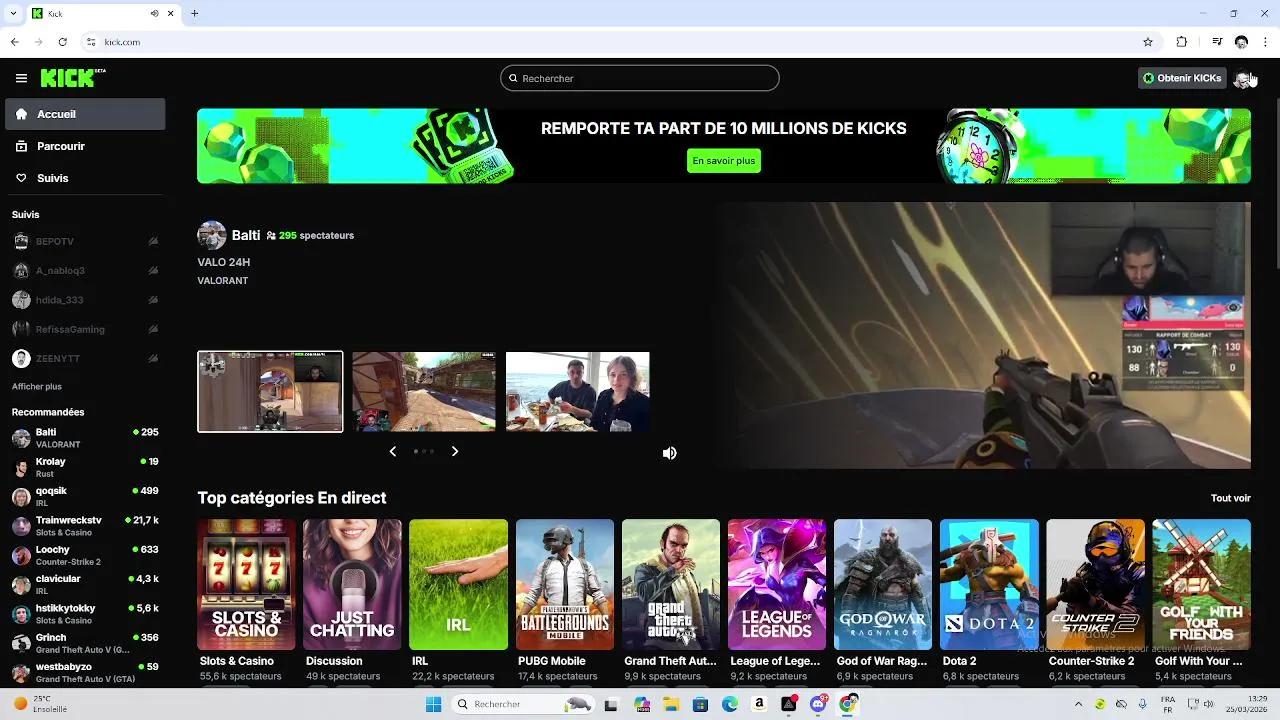This screenshot has width=1280, height=720.
Task: Click the KICK logo
Action: pyautogui.click(x=72, y=78)
